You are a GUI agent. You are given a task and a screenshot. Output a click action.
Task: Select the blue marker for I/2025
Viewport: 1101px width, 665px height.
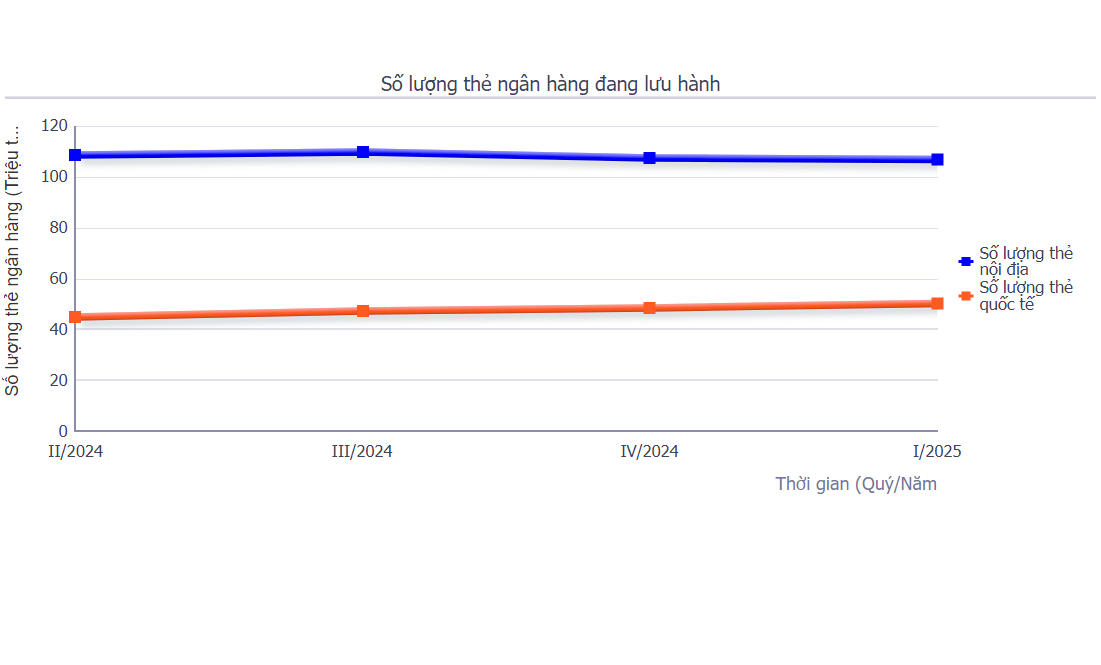point(937,159)
